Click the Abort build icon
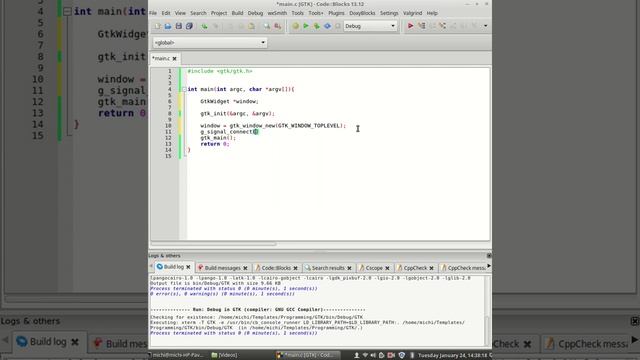 pyautogui.click(x=338, y=26)
